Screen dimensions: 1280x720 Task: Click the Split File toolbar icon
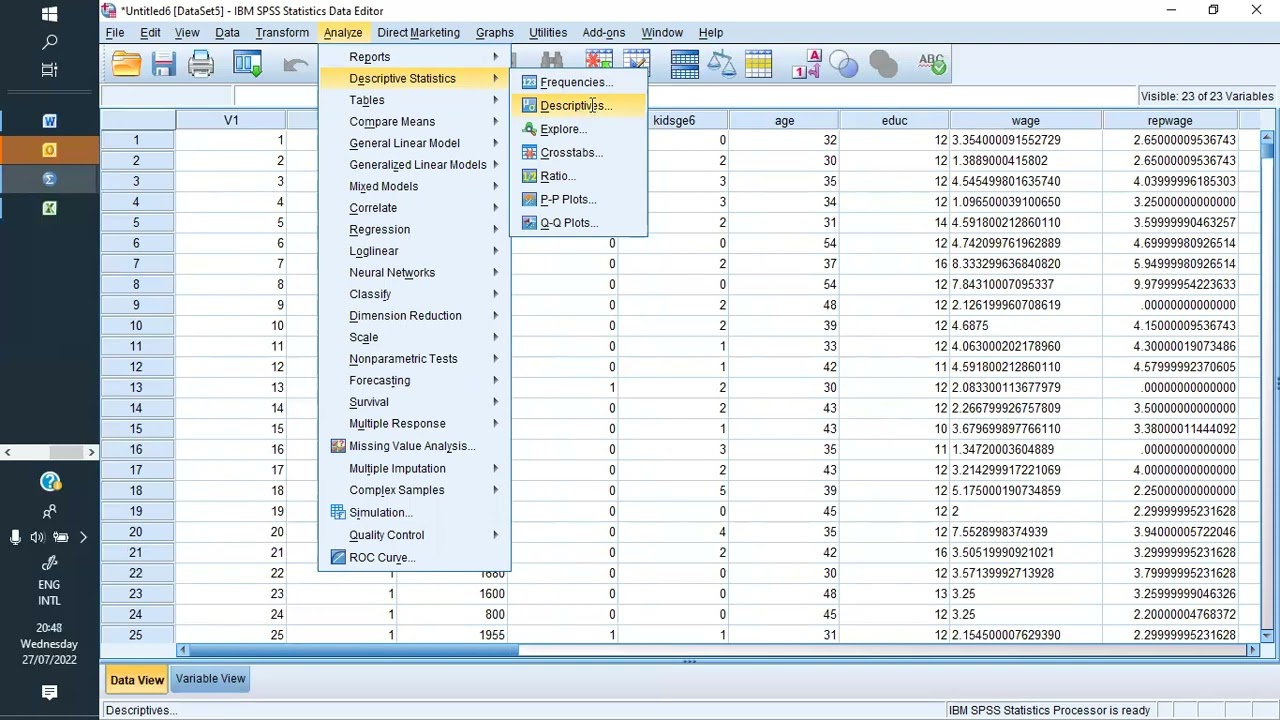point(685,65)
